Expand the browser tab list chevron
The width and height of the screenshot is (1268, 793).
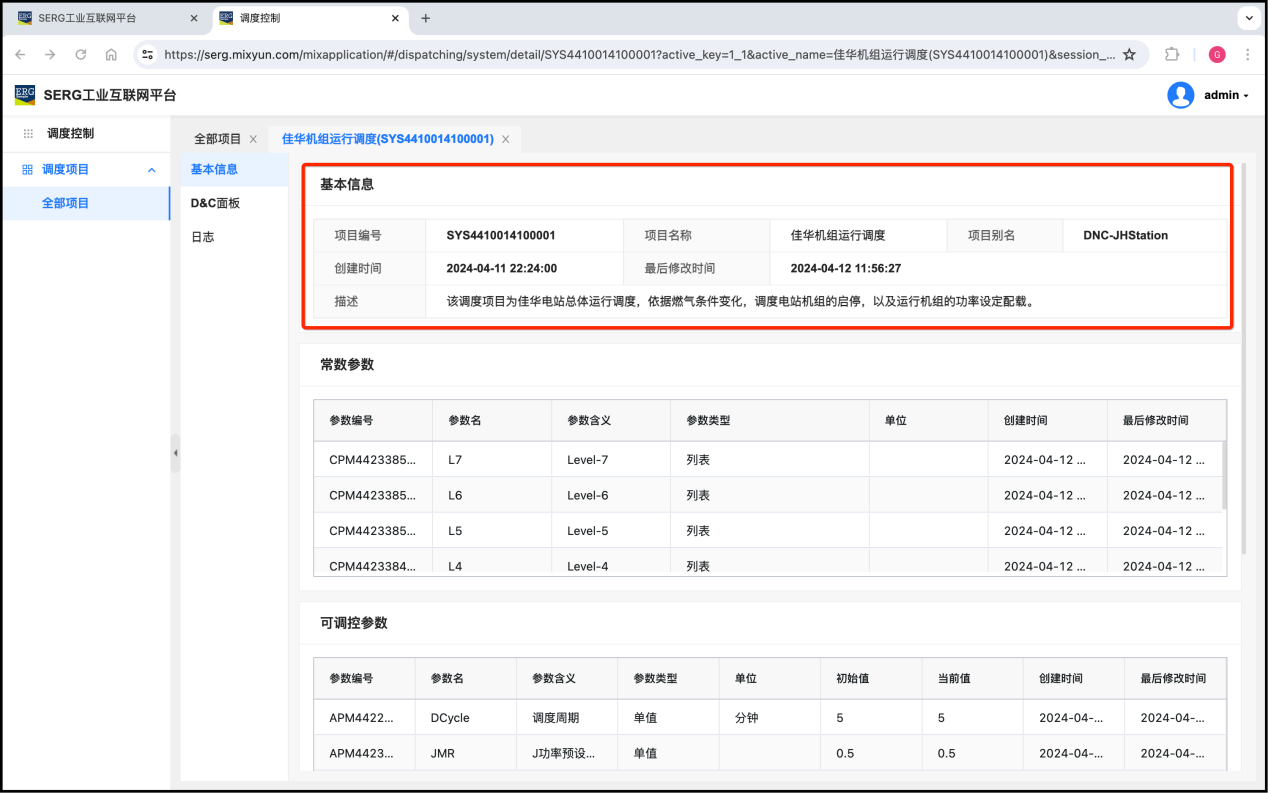1248,18
